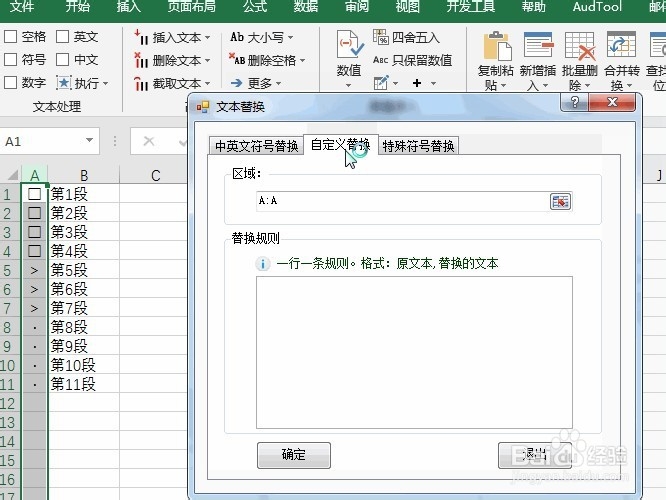Screen dimensions: 666x500
Task: Click the plus sign icon in the ribbon
Action: 417,83
